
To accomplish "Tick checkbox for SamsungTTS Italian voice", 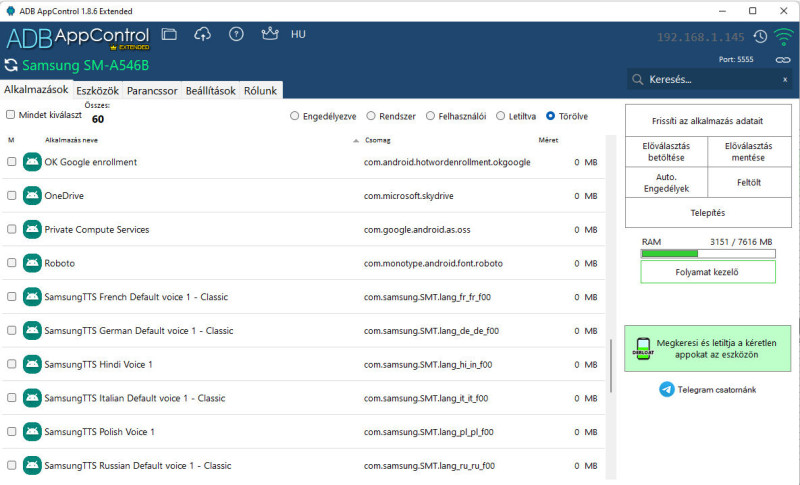I will tap(11, 397).
